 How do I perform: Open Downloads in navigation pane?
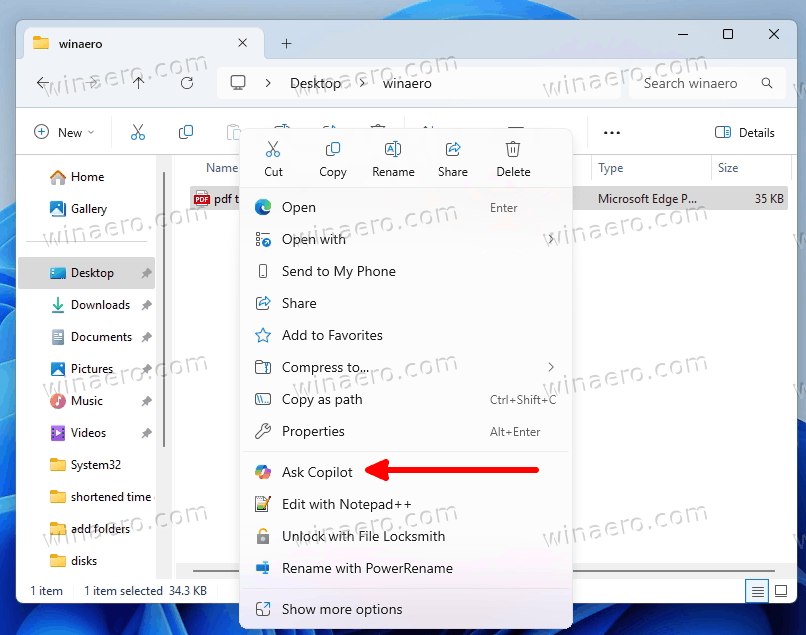coord(86,305)
